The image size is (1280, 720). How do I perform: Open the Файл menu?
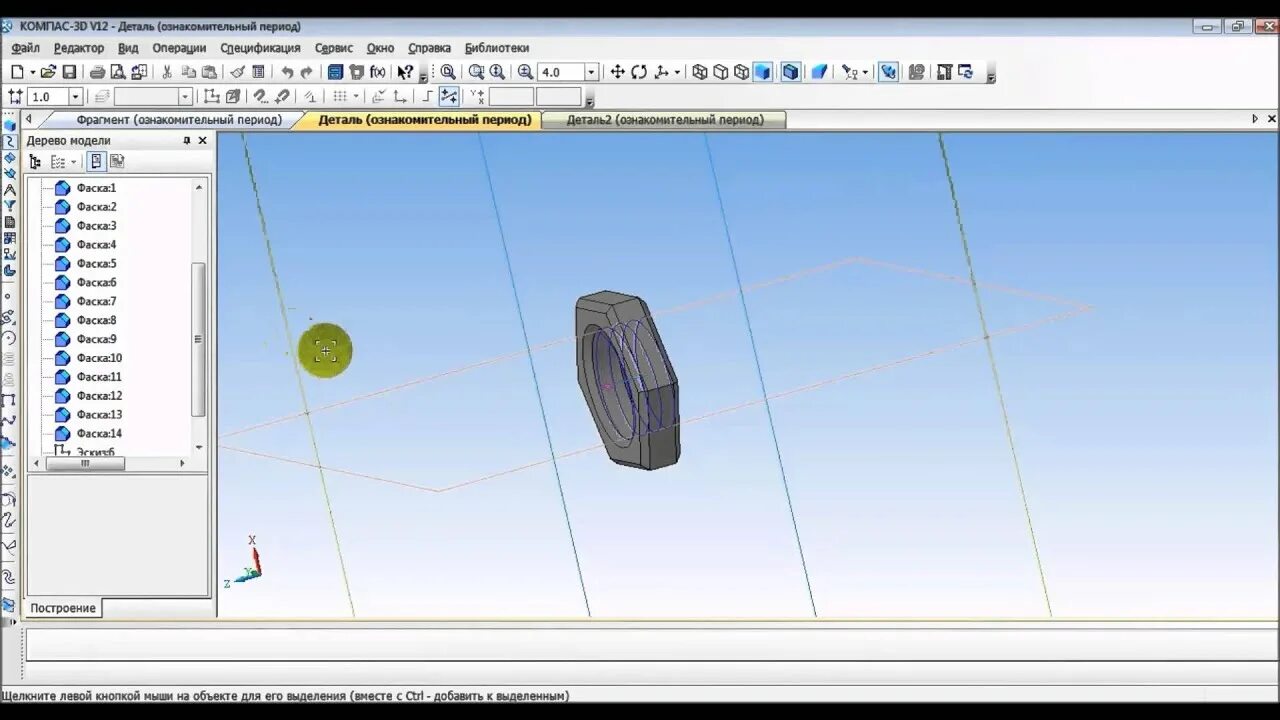[26, 48]
